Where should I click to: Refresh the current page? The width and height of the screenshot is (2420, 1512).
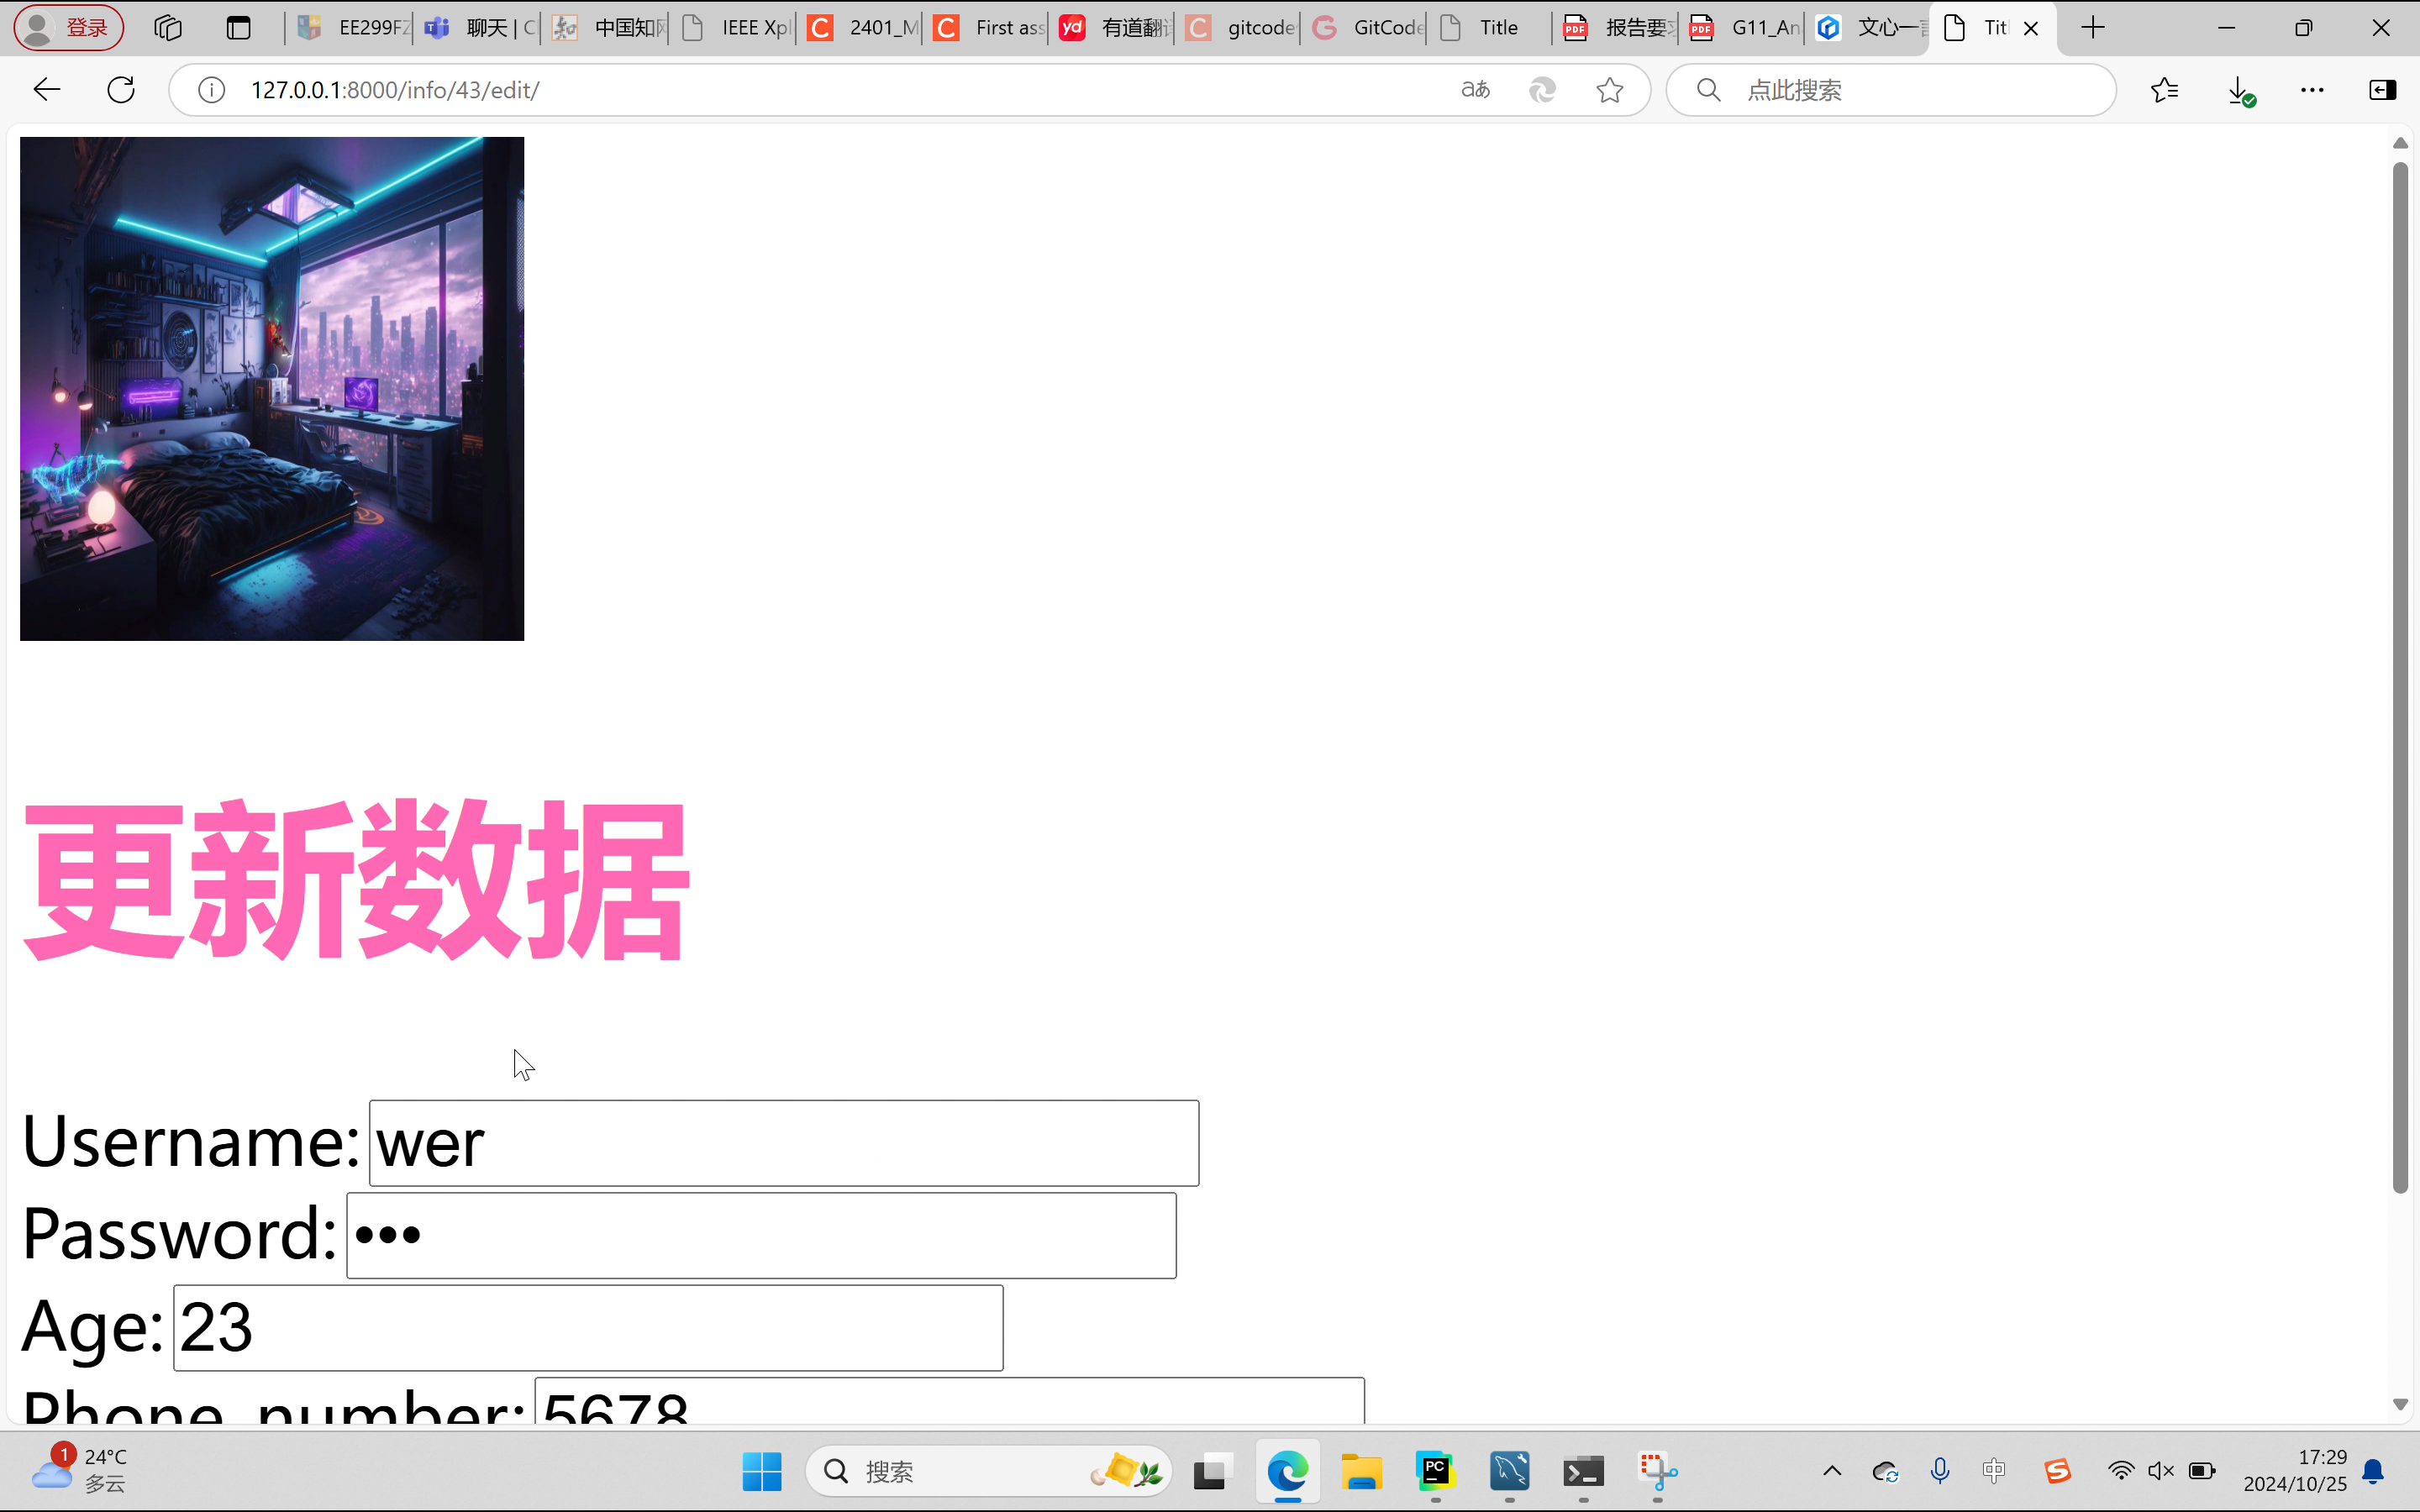121,90
